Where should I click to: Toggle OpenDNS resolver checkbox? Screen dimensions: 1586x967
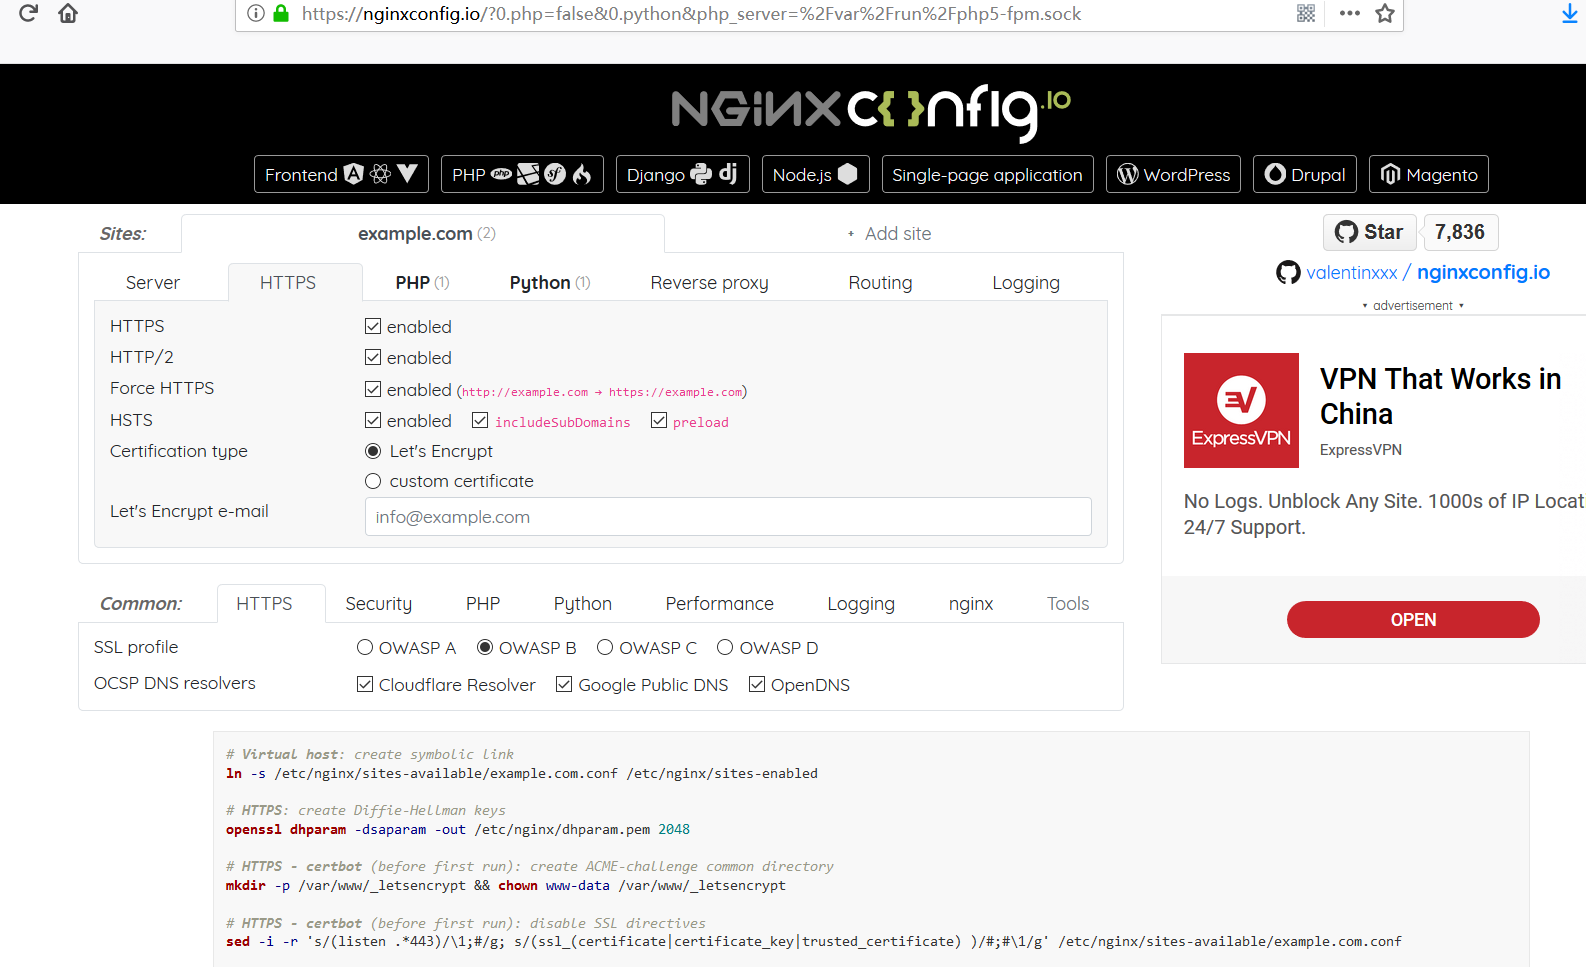(x=757, y=684)
